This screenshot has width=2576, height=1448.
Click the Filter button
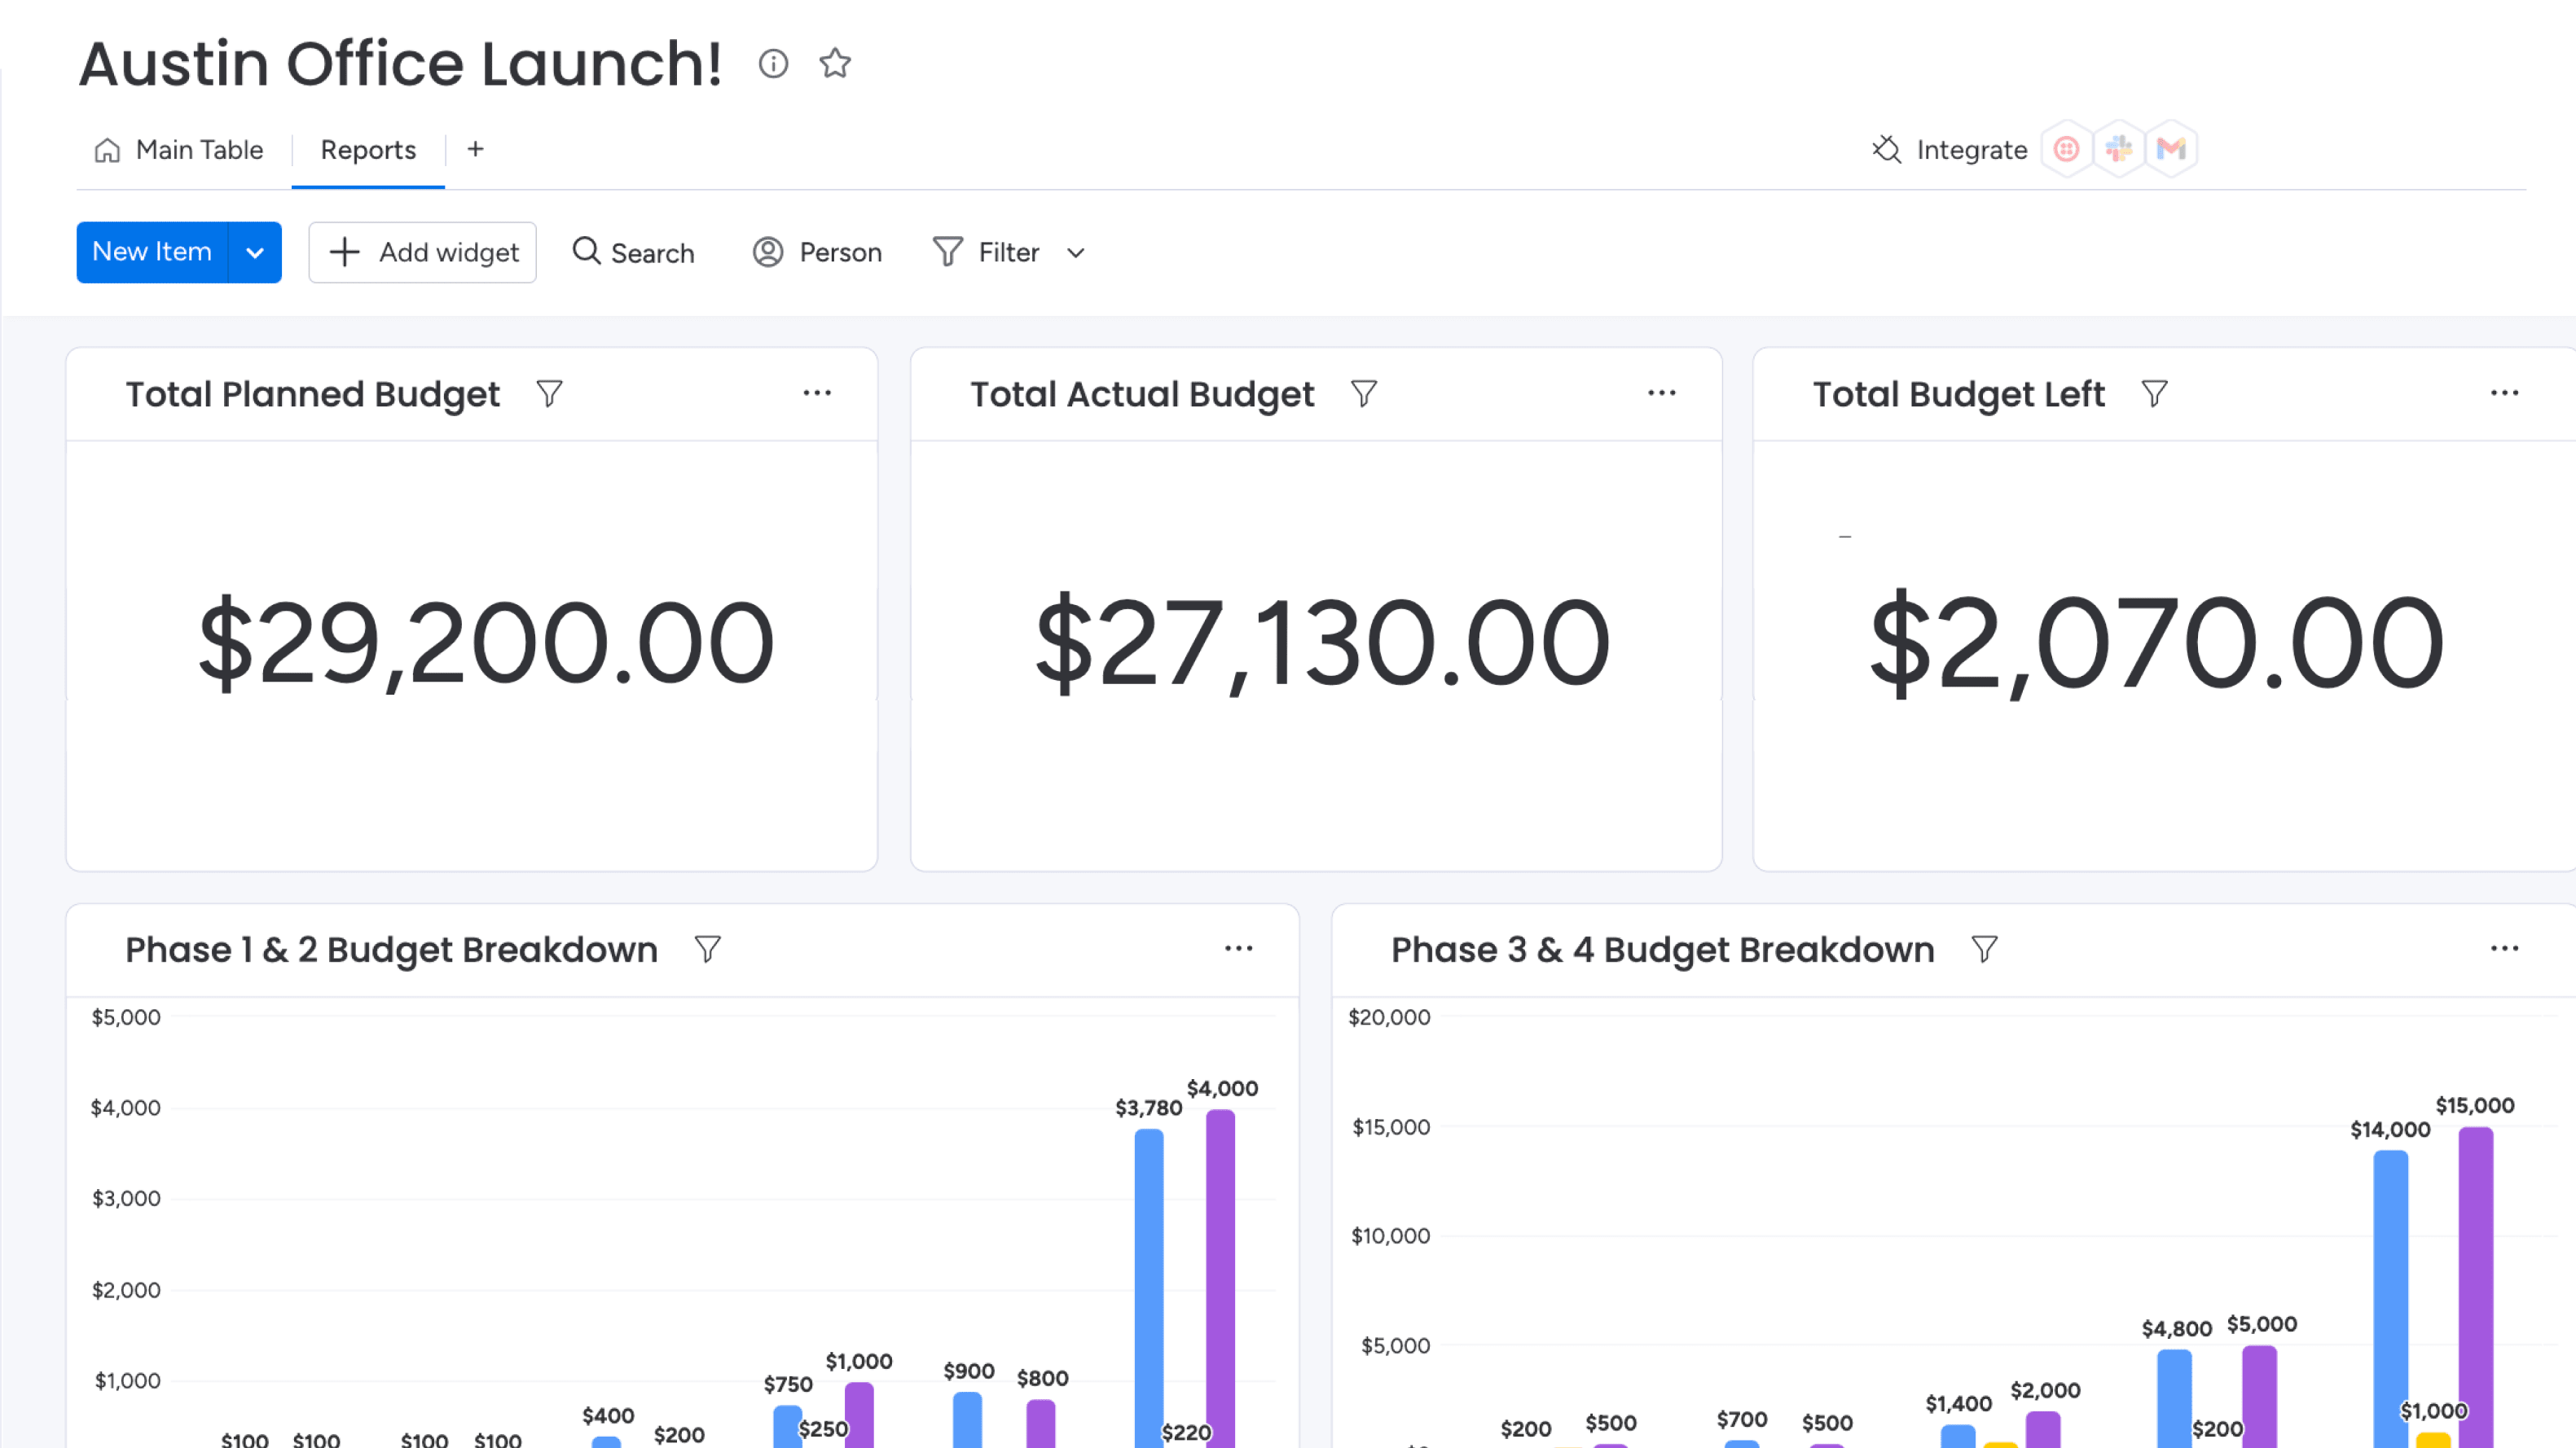pos(987,253)
